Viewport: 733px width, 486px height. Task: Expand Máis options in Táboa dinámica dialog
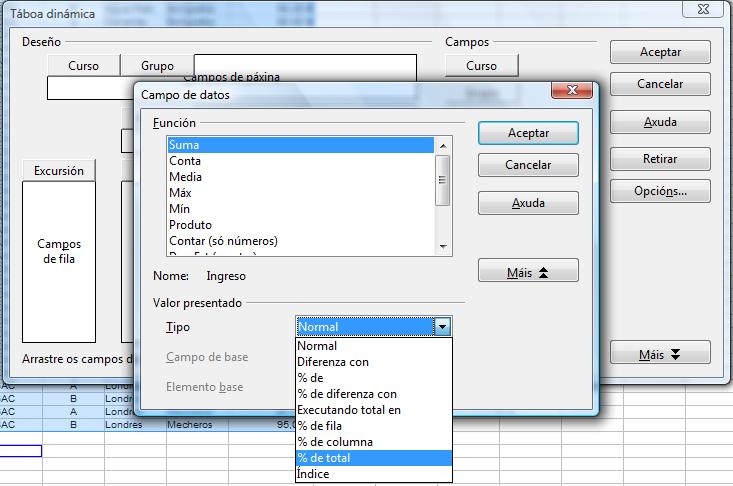point(660,353)
